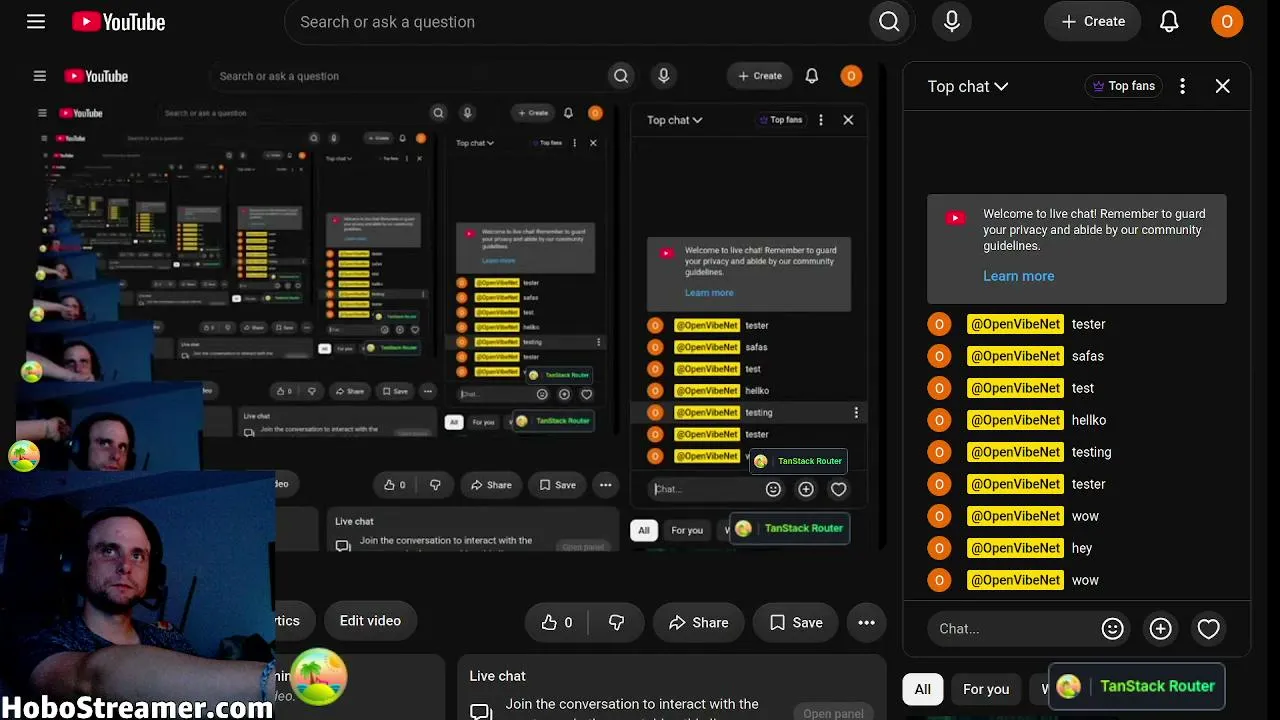
Task: Click the "Live chat" heading below the video
Action: [x=498, y=676]
